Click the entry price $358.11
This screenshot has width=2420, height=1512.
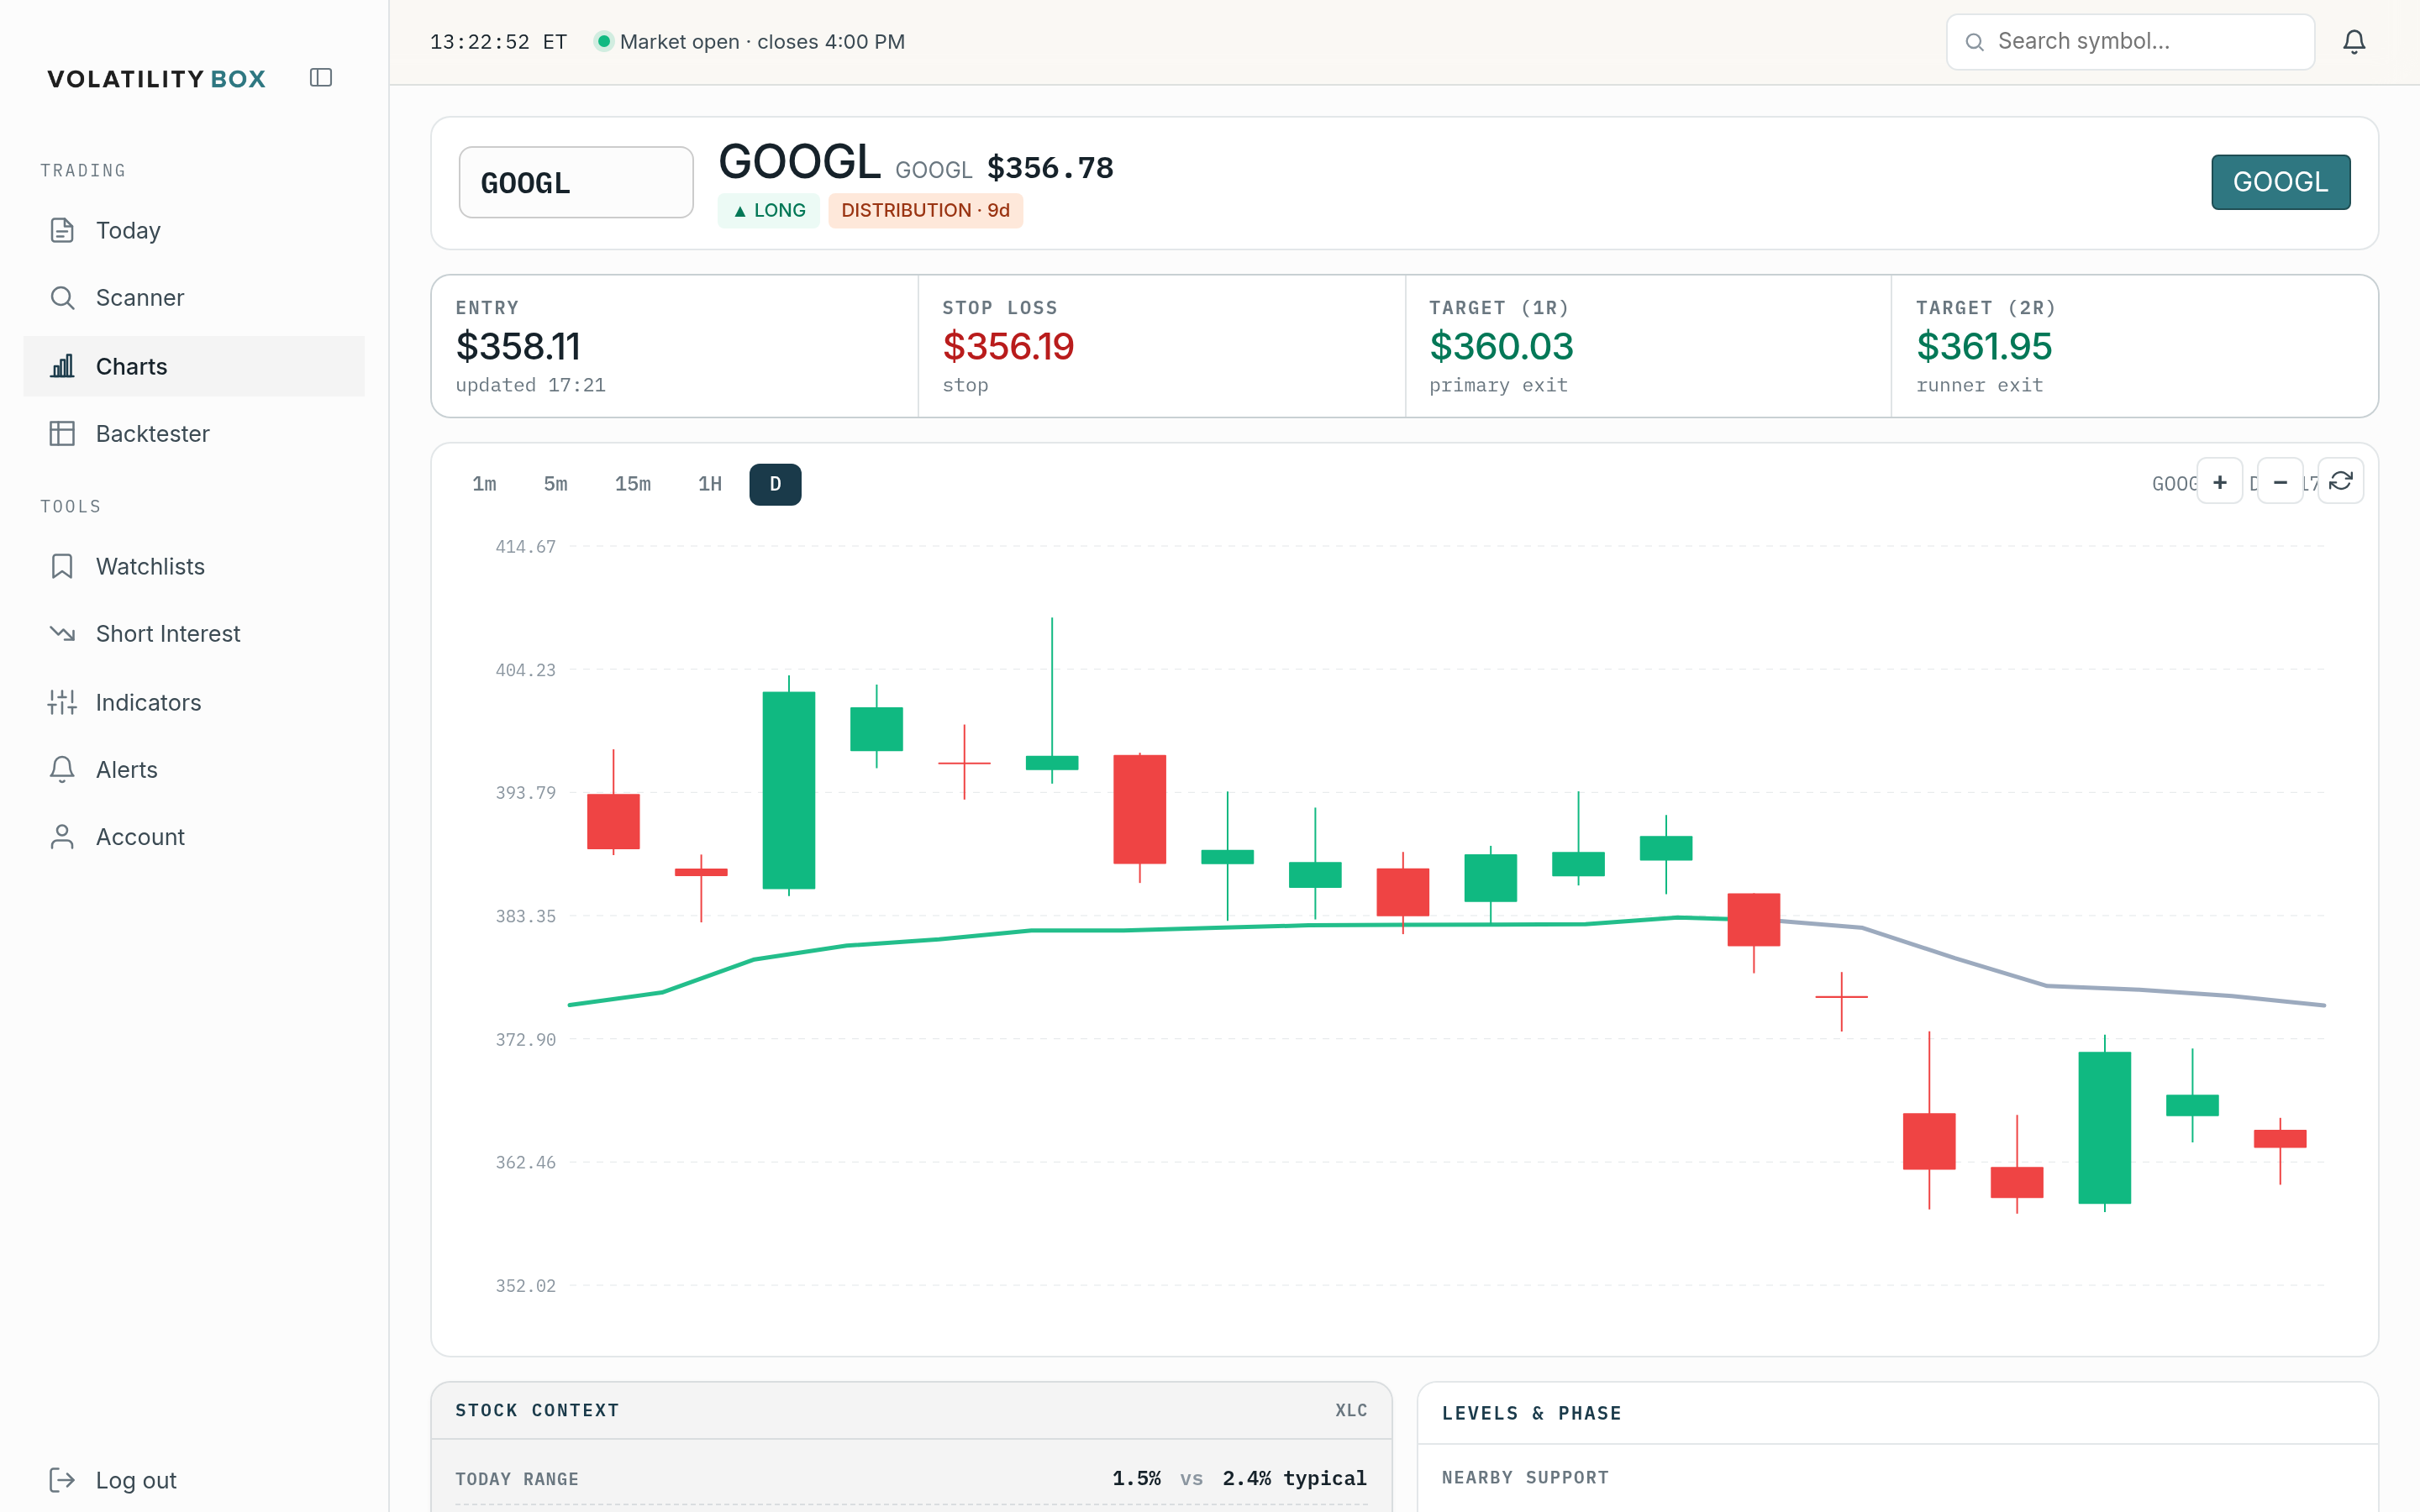click(x=518, y=346)
